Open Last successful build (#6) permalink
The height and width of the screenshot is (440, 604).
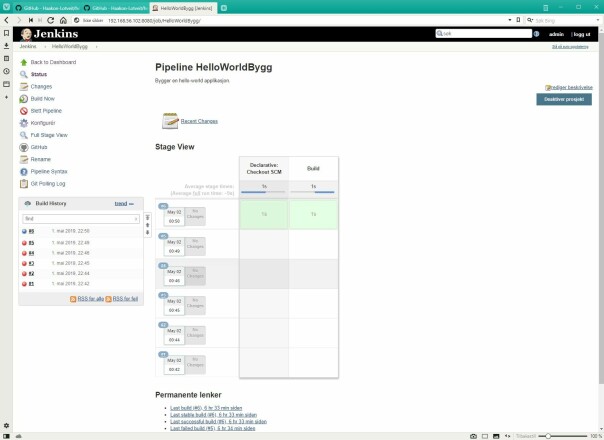[218, 422]
